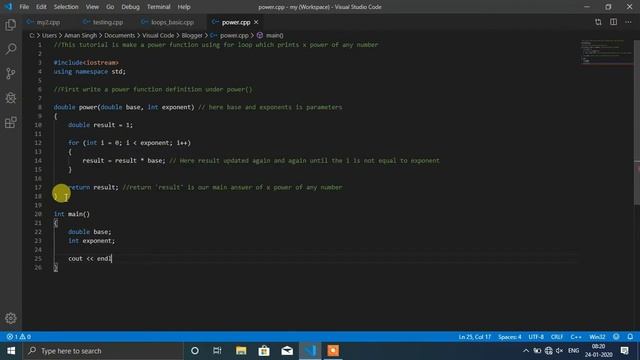Screen dimensions: 640x360
Task: Switch to VS Code taskbar button
Action: click(x=310, y=351)
